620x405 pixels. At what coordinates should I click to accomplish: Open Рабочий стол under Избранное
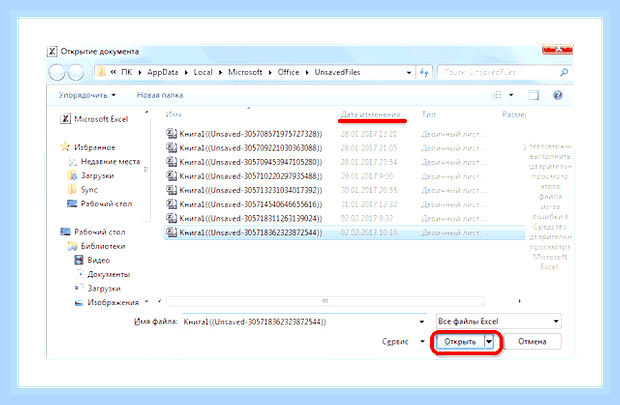100,204
